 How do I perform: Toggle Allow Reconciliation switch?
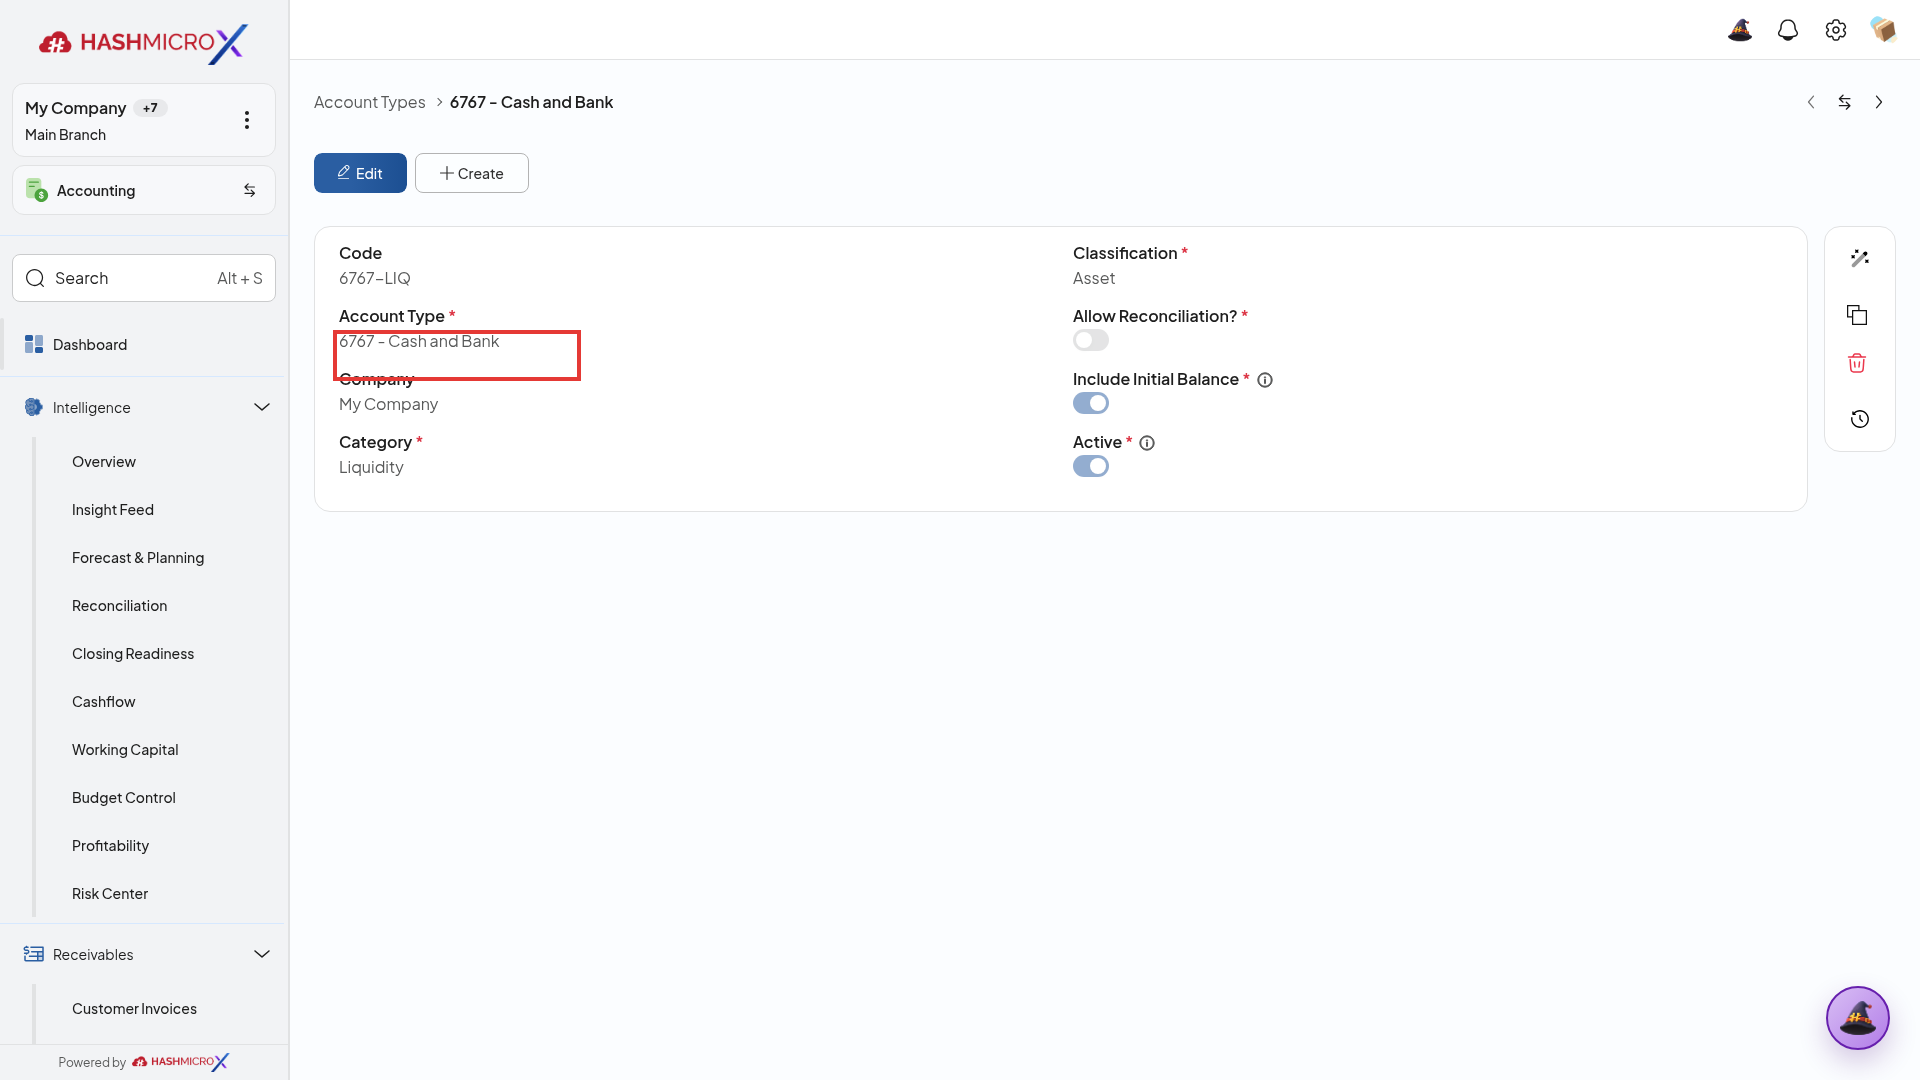click(x=1091, y=340)
